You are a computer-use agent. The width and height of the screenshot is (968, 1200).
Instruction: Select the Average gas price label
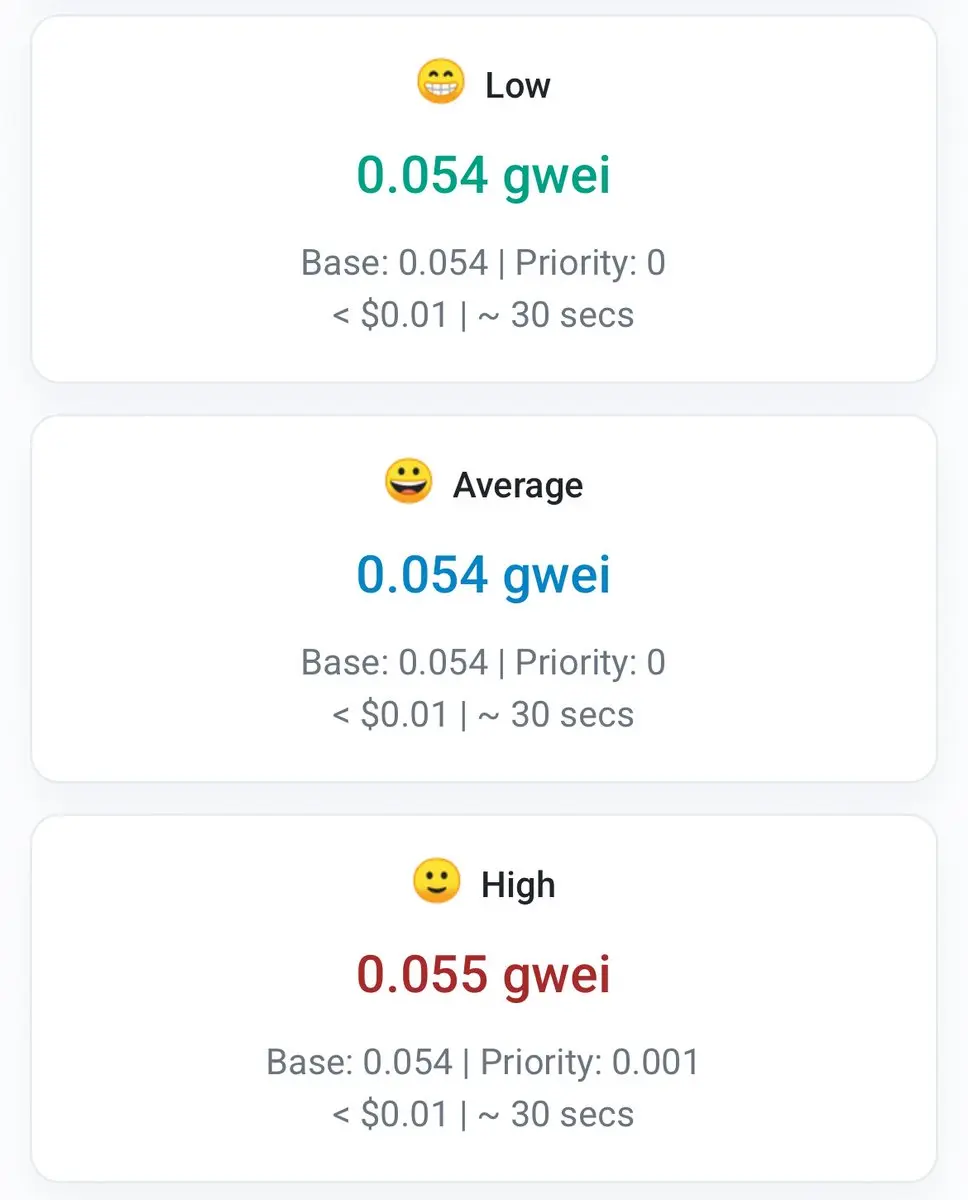click(518, 485)
